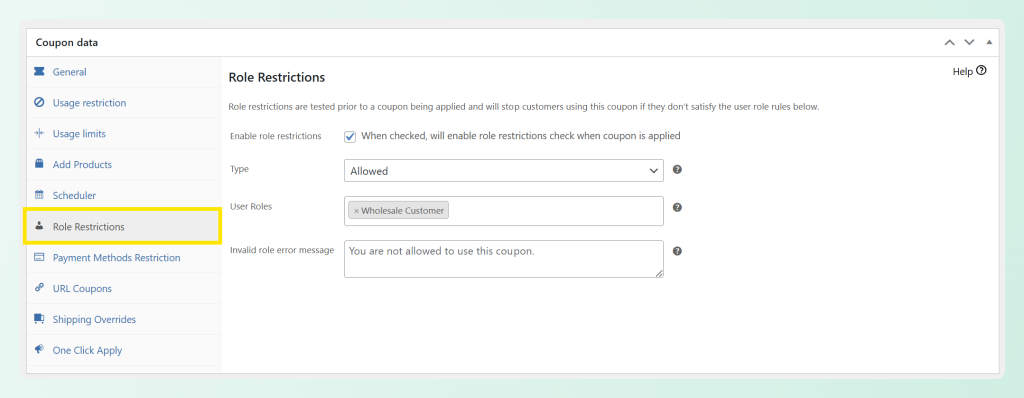
Task: Click the Scheduler calendar icon
Action: (39, 195)
